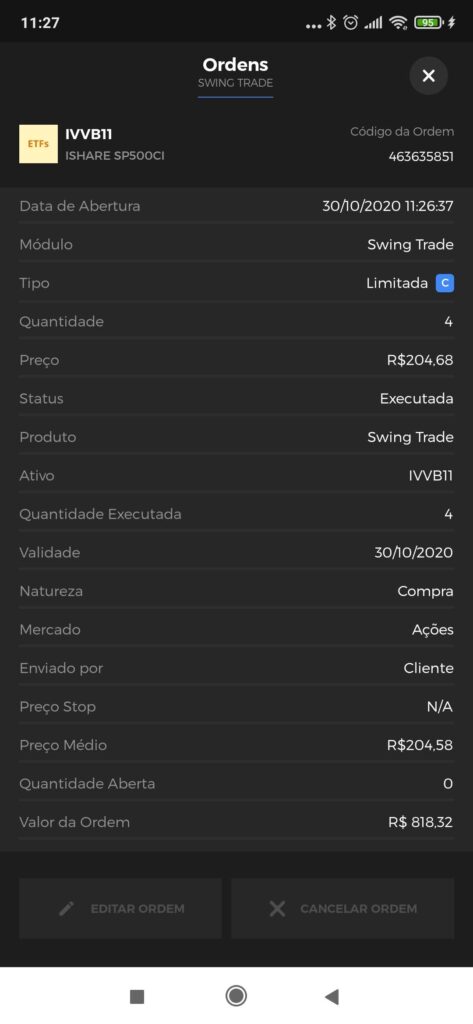Close the Ordens details panel
473x1024 pixels.
(x=428, y=76)
